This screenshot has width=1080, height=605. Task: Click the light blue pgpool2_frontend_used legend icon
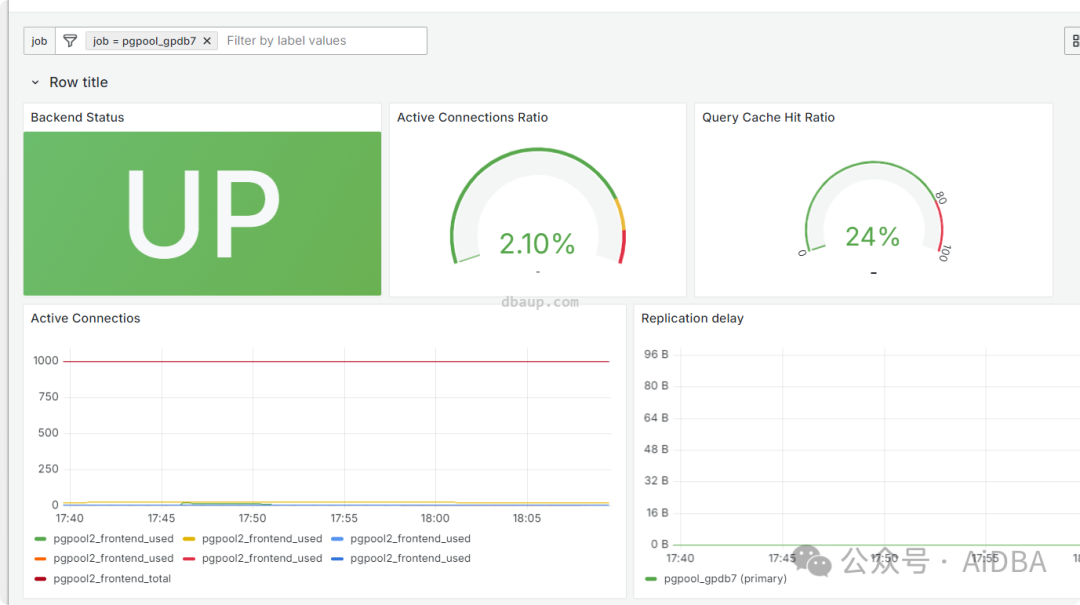tap(338, 538)
